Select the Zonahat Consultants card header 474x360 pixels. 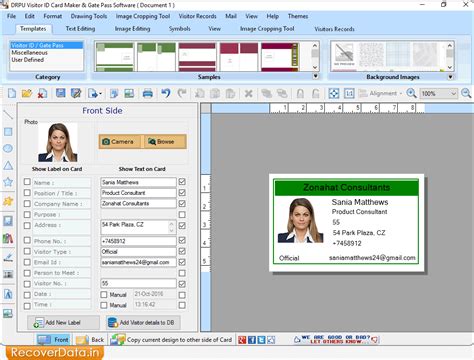click(x=346, y=188)
